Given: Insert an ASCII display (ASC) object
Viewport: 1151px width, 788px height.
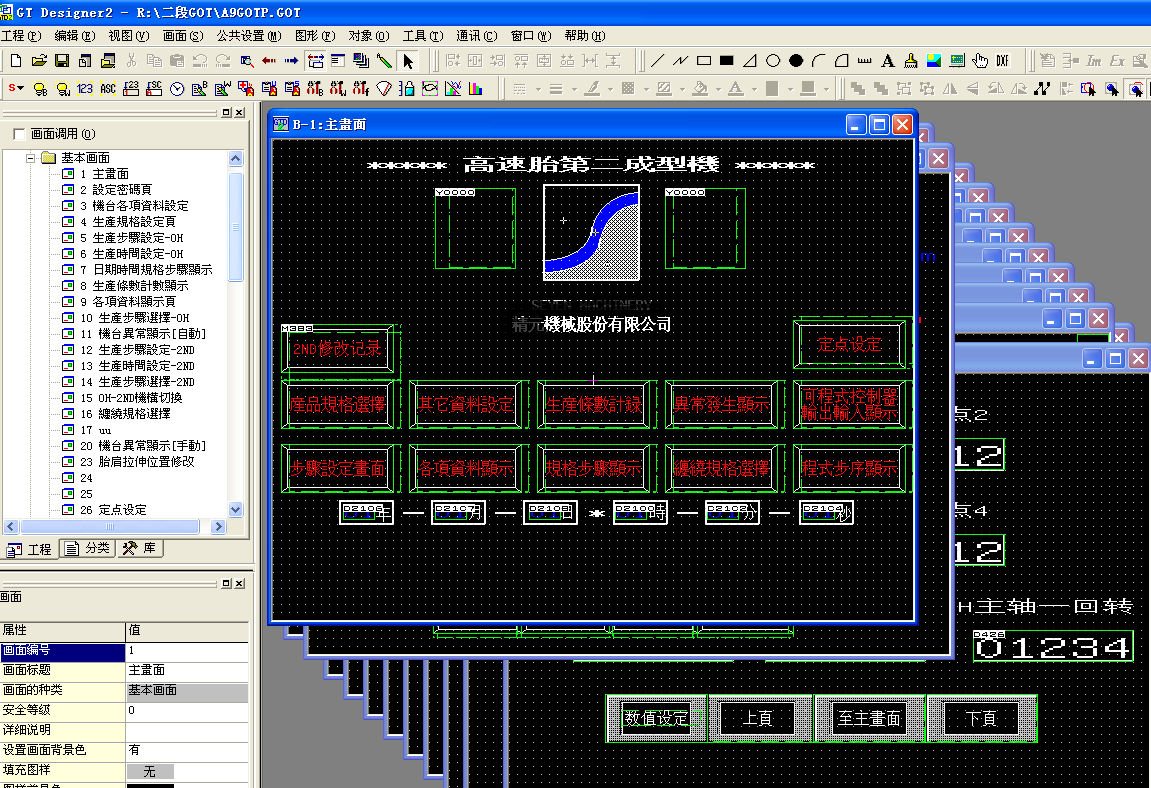Looking at the screenshot, I should click(108, 89).
